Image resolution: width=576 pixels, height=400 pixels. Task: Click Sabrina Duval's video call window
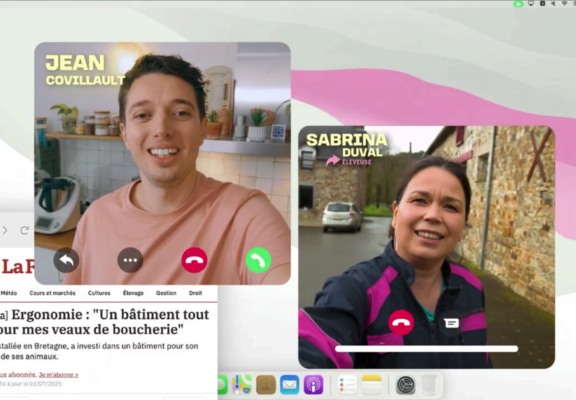(426, 247)
